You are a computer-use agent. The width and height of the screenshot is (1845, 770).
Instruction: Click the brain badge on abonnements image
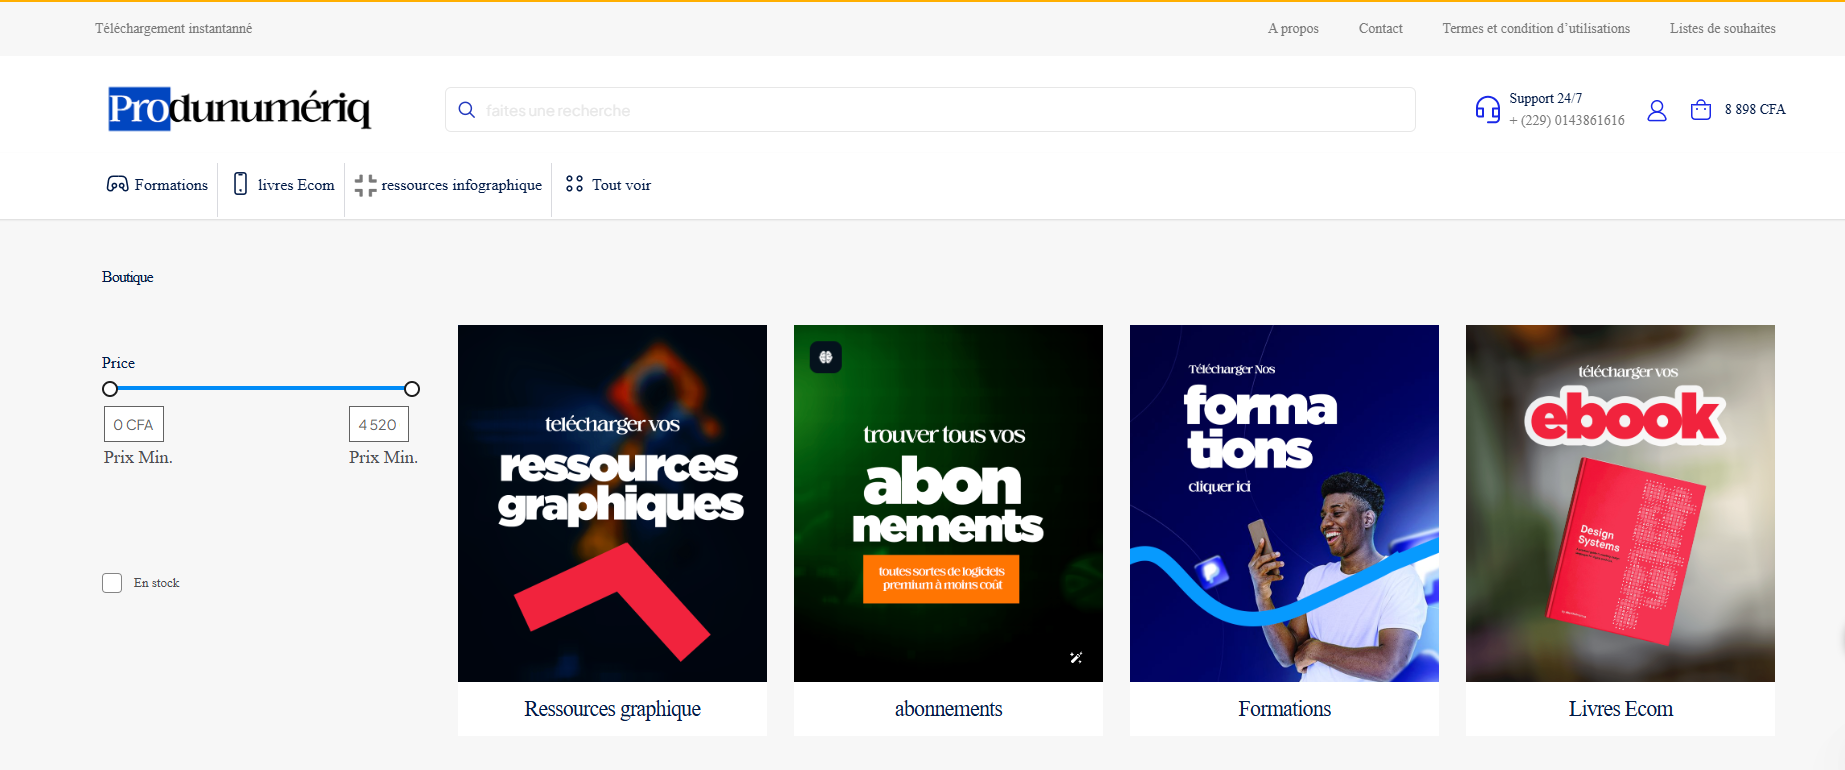826,357
